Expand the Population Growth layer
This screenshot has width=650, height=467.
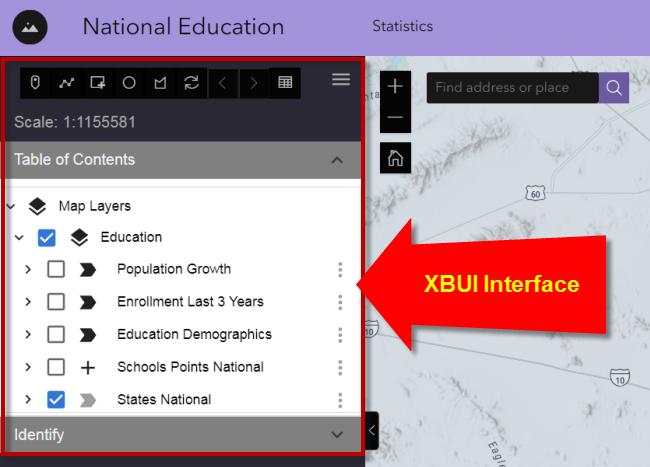(x=28, y=269)
